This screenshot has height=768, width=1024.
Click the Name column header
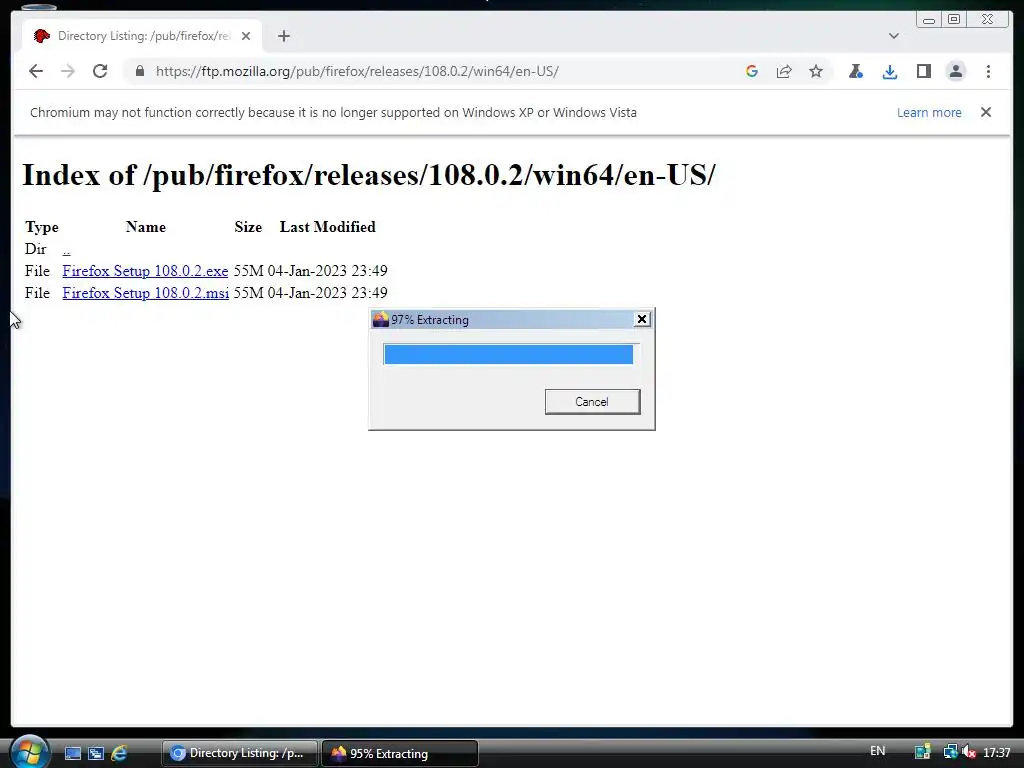pos(146,227)
